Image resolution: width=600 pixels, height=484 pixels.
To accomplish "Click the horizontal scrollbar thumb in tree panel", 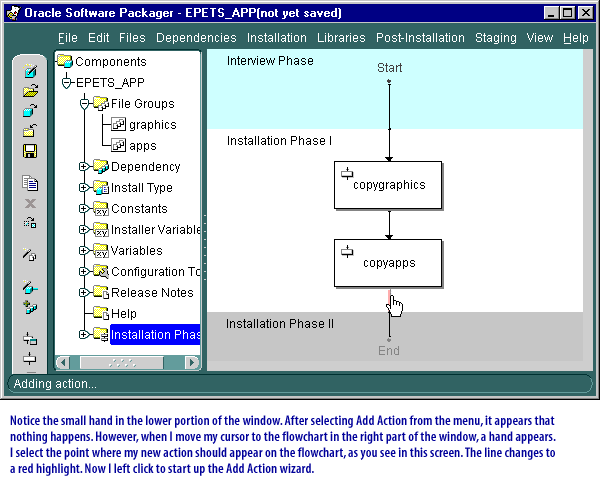I will (122, 362).
